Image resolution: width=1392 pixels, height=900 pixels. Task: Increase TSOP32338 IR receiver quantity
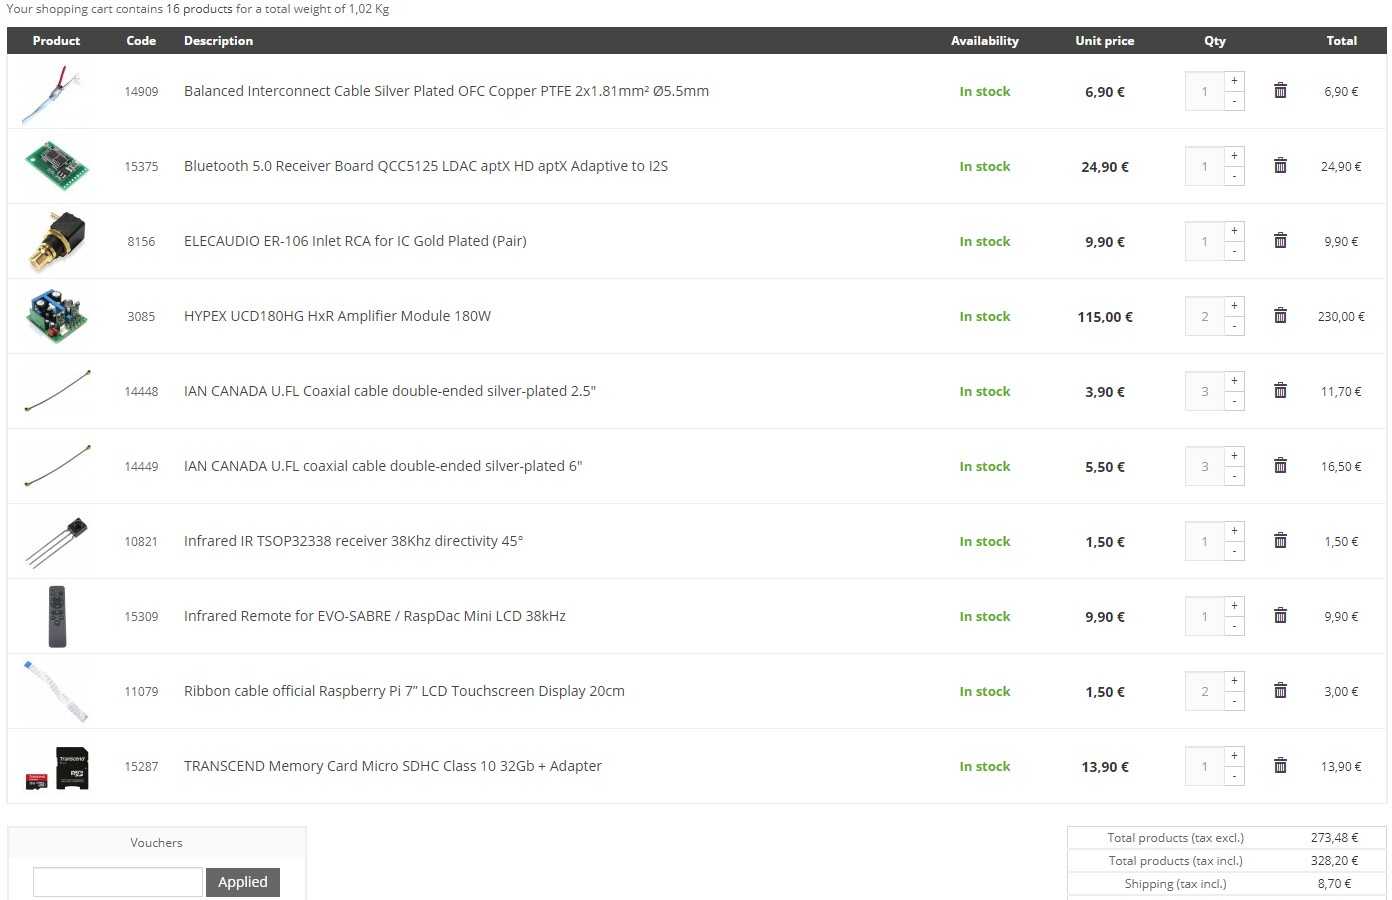coord(1234,531)
